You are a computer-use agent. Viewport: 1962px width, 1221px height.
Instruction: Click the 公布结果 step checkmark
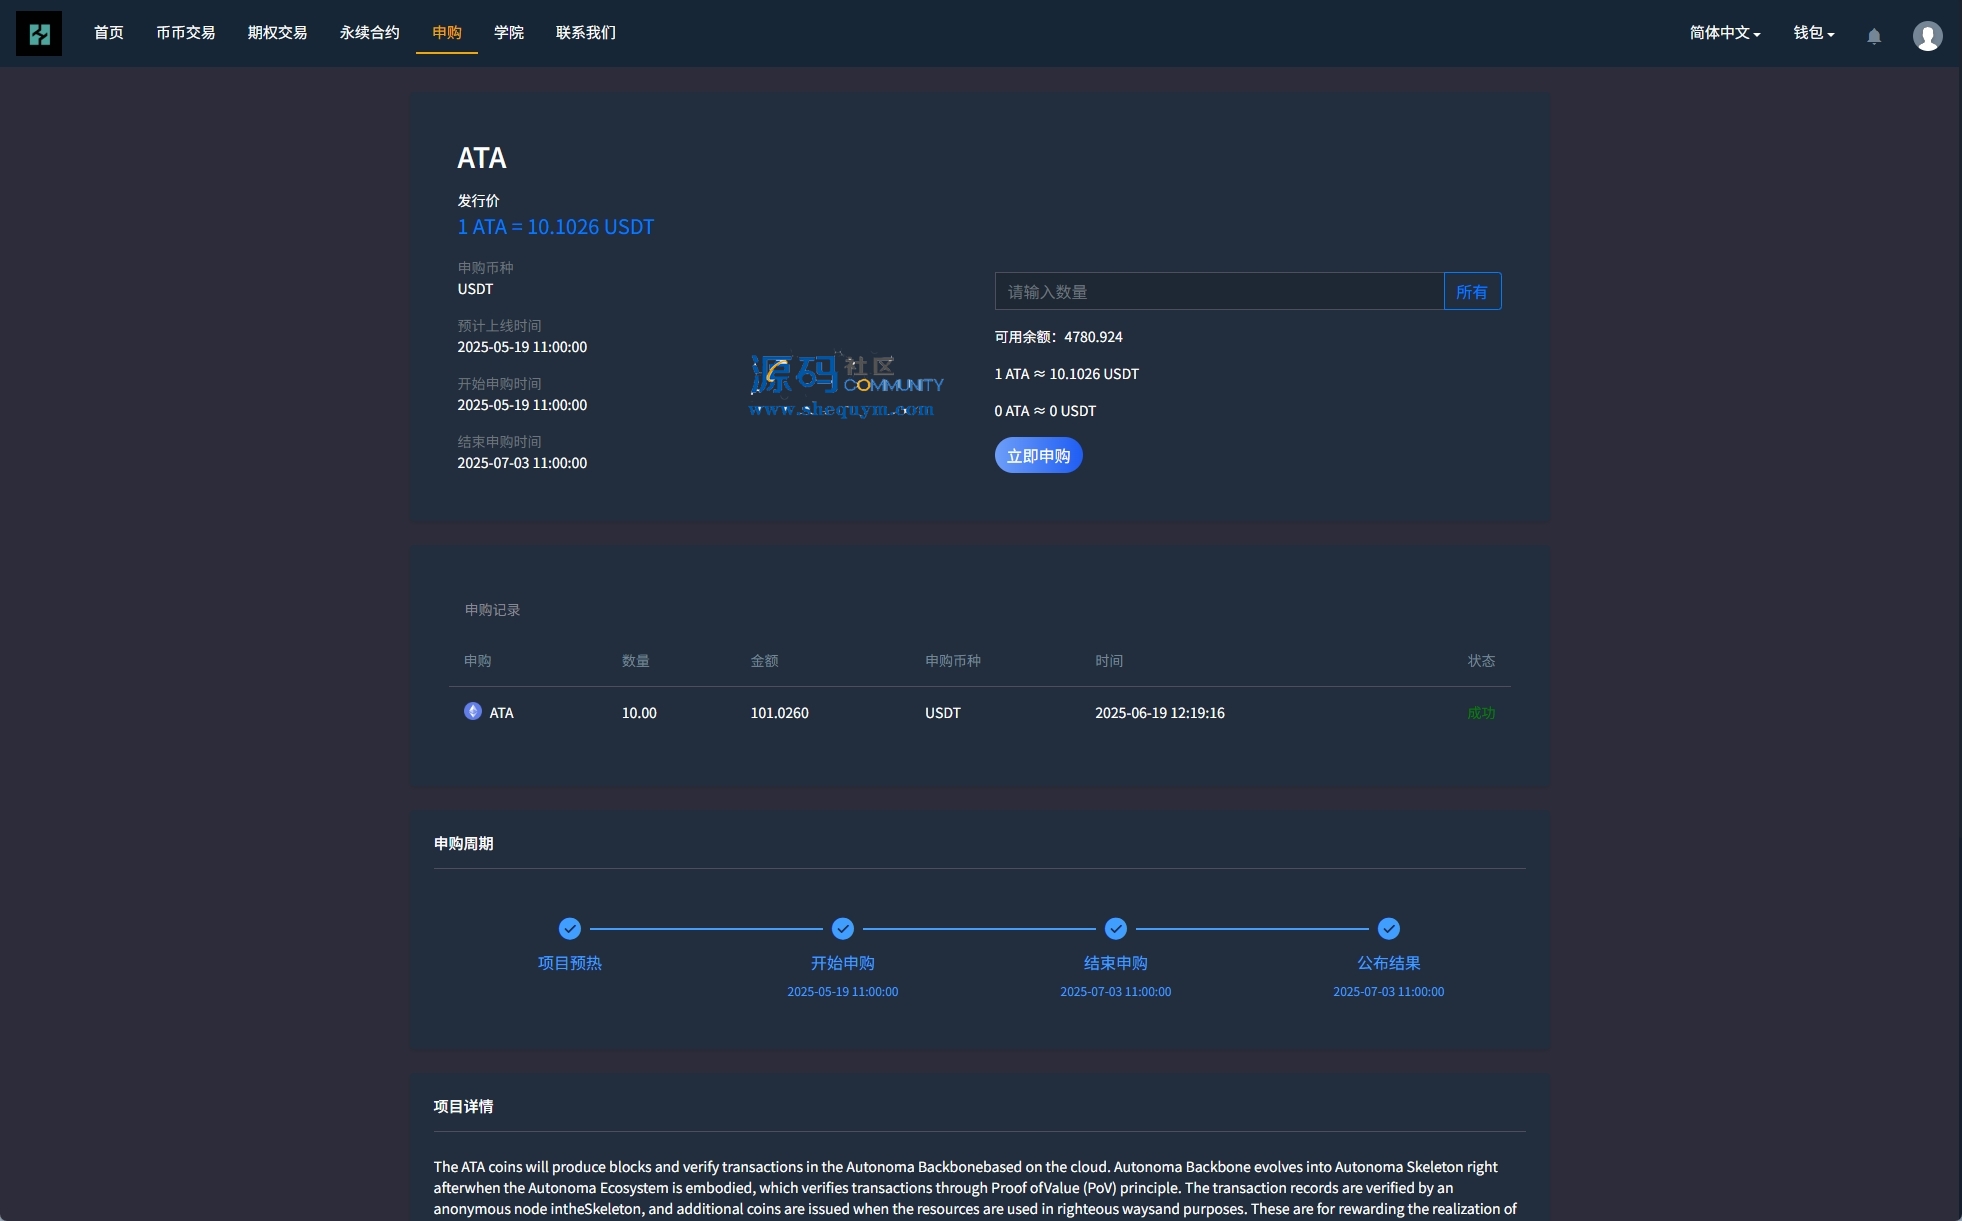pyautogui.click(x=1389, y=929)
